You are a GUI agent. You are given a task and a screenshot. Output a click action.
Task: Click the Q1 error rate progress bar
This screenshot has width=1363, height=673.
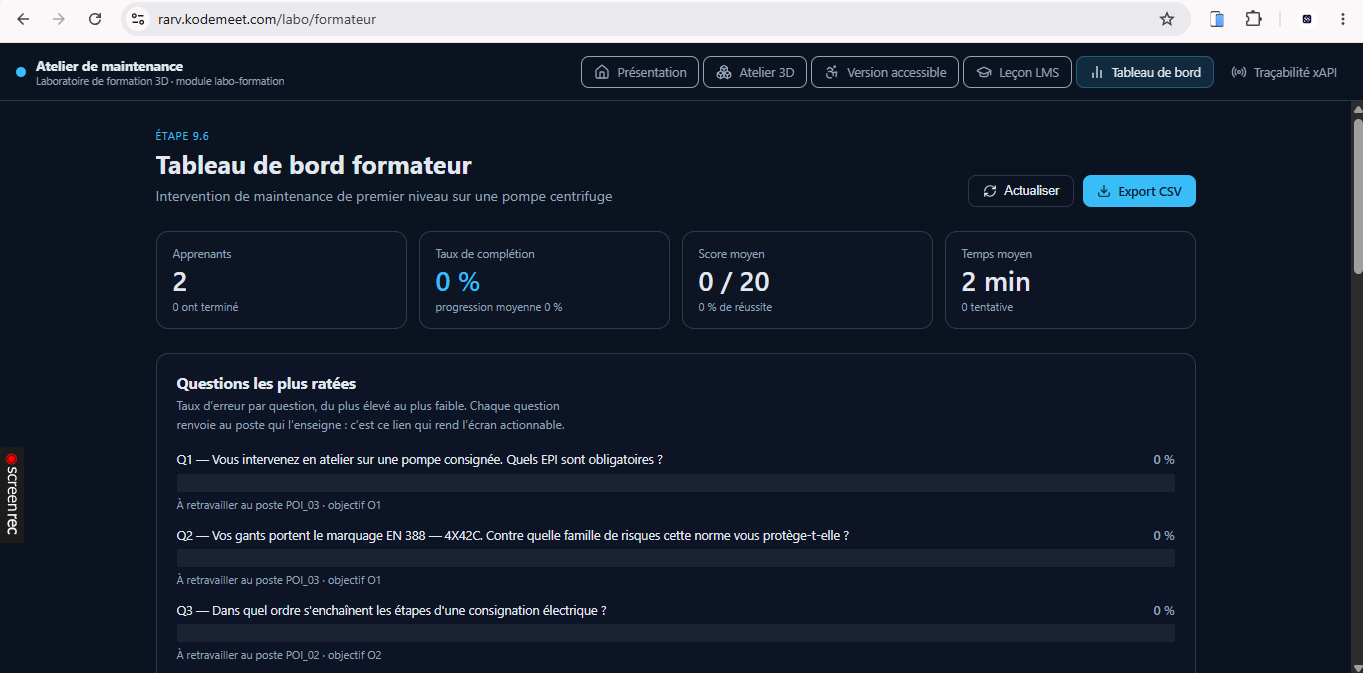point(675,483)
